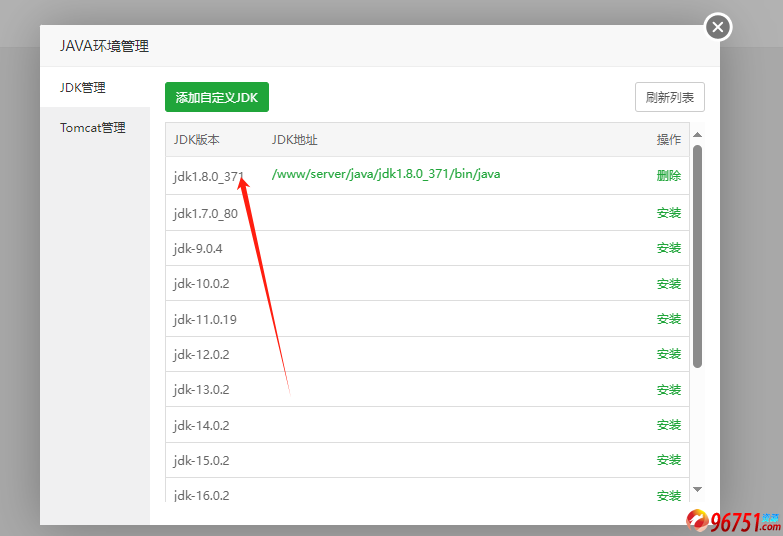Delete jdk1.8.0_371 with 删除 link

[669, 175]
